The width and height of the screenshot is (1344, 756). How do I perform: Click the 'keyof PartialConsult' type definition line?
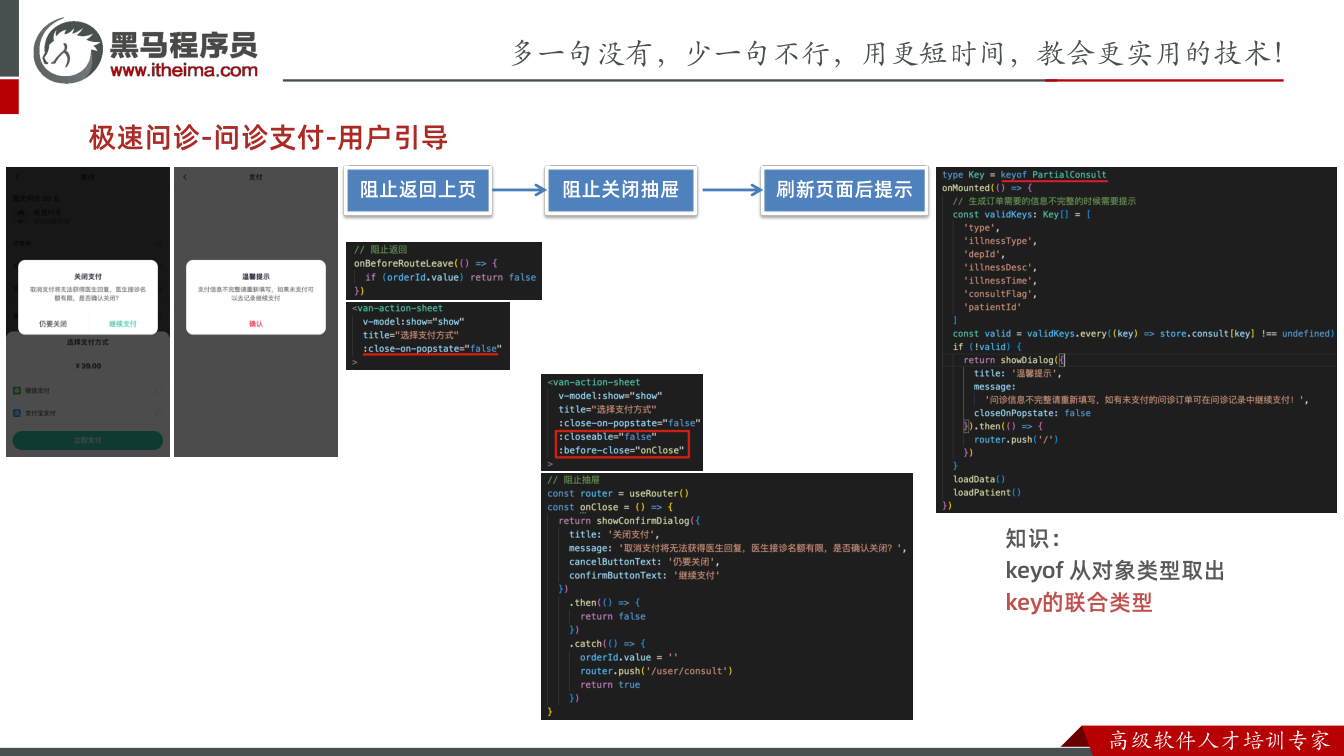tap(1025, 175)
